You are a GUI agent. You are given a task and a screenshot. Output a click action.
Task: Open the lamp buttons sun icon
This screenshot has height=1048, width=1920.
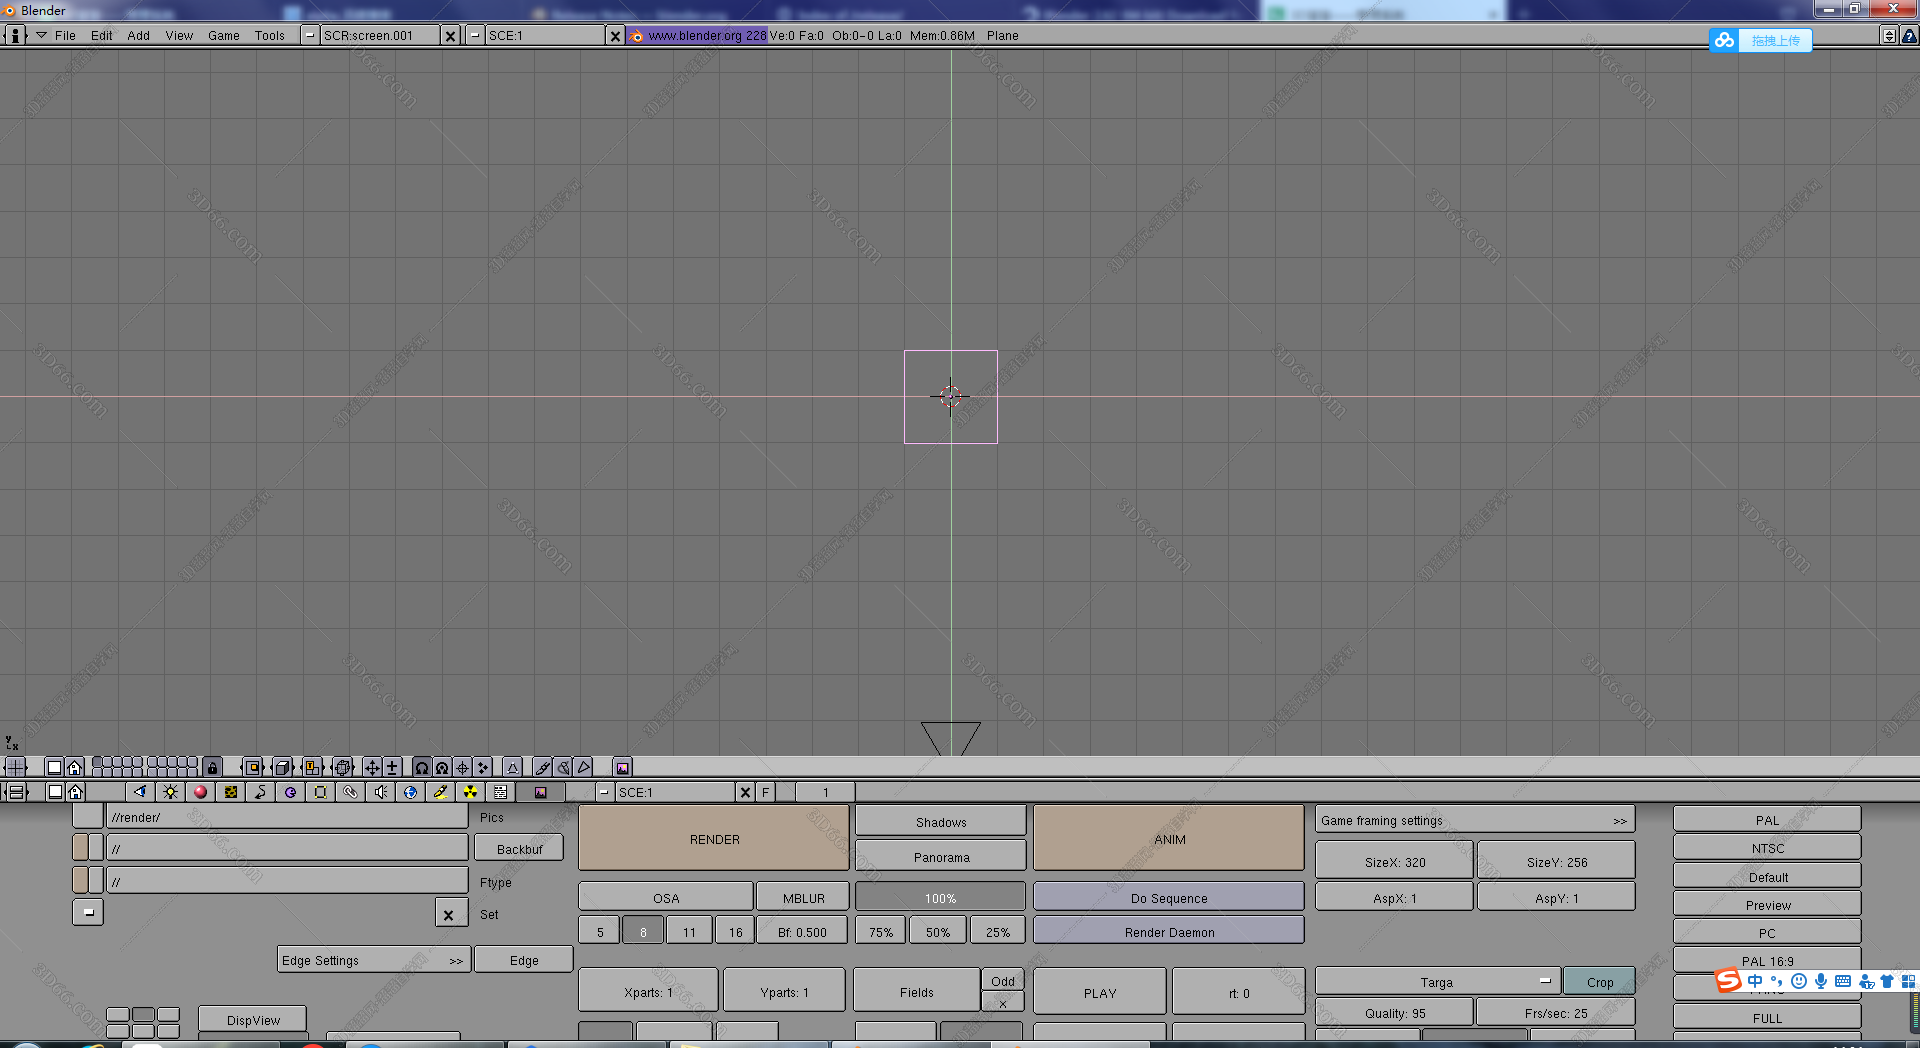pyautogui.click(x=170, y=792)
